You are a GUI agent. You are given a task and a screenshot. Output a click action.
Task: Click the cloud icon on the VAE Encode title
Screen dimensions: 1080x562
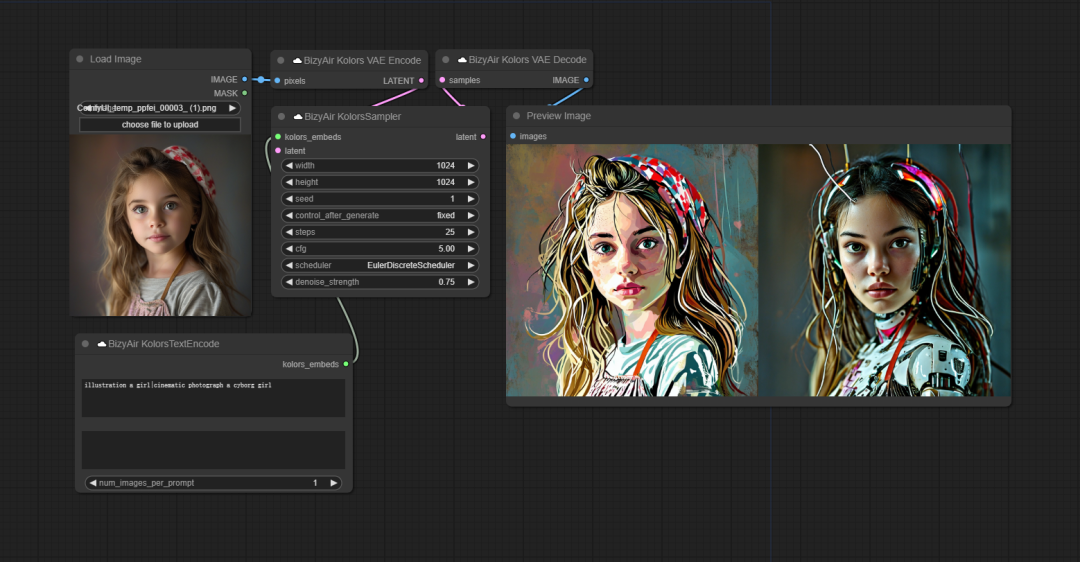coord(298,61)
